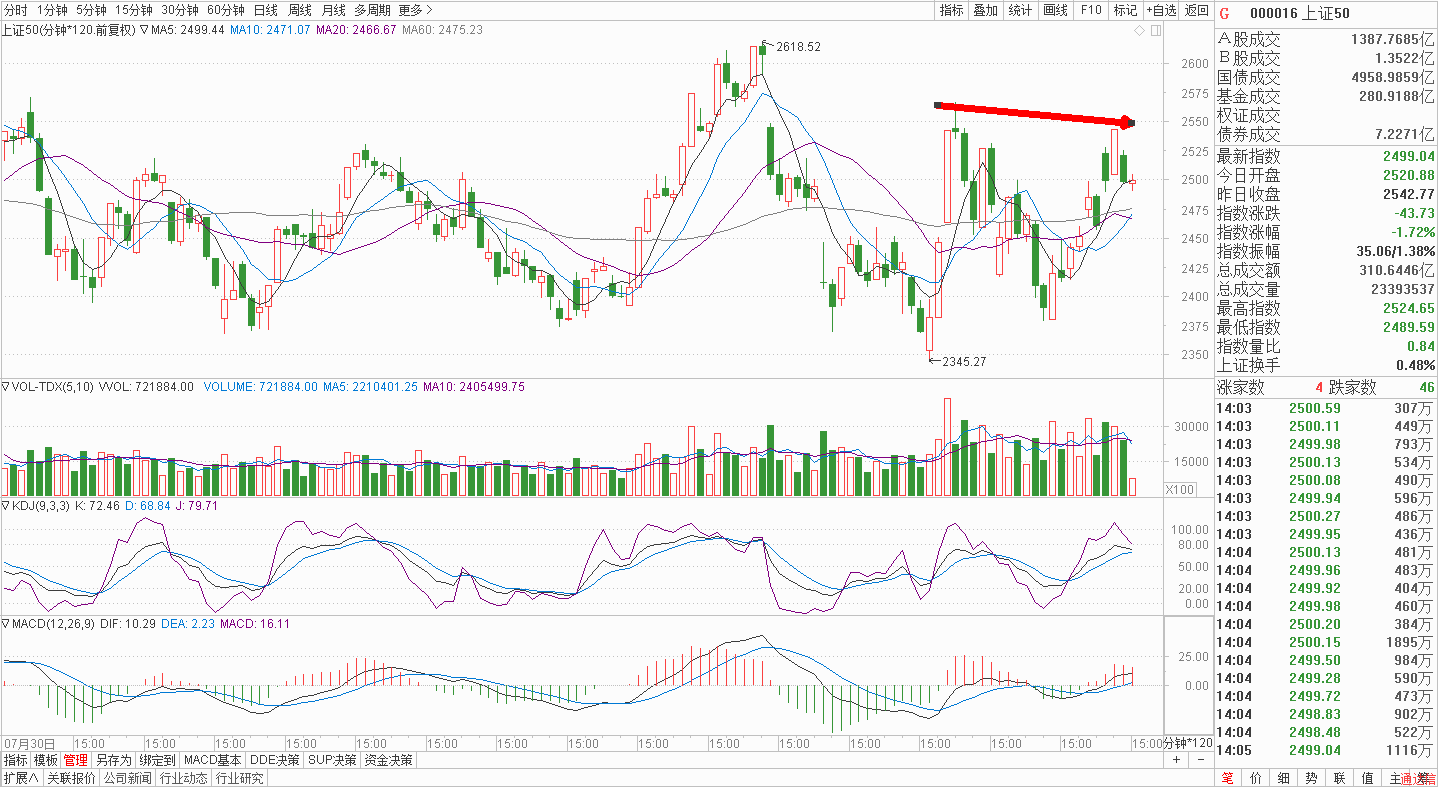The width and height of the screenshot is (1438, 787).
Task: Switch to the 分时 intraday view
Action: click(x=16, y=10)
